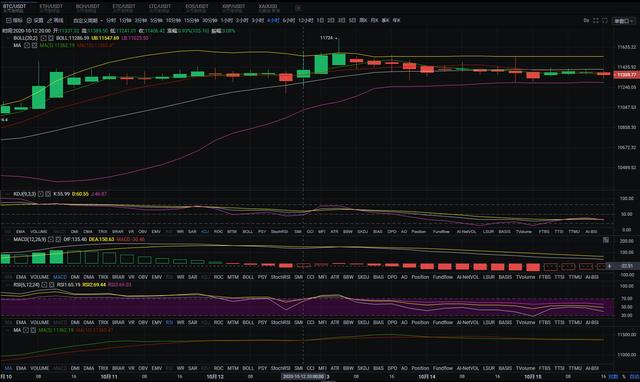The image size is (640, 382).
Task: Toggle the percent scale at bottom right
Action: pos(624,377)
